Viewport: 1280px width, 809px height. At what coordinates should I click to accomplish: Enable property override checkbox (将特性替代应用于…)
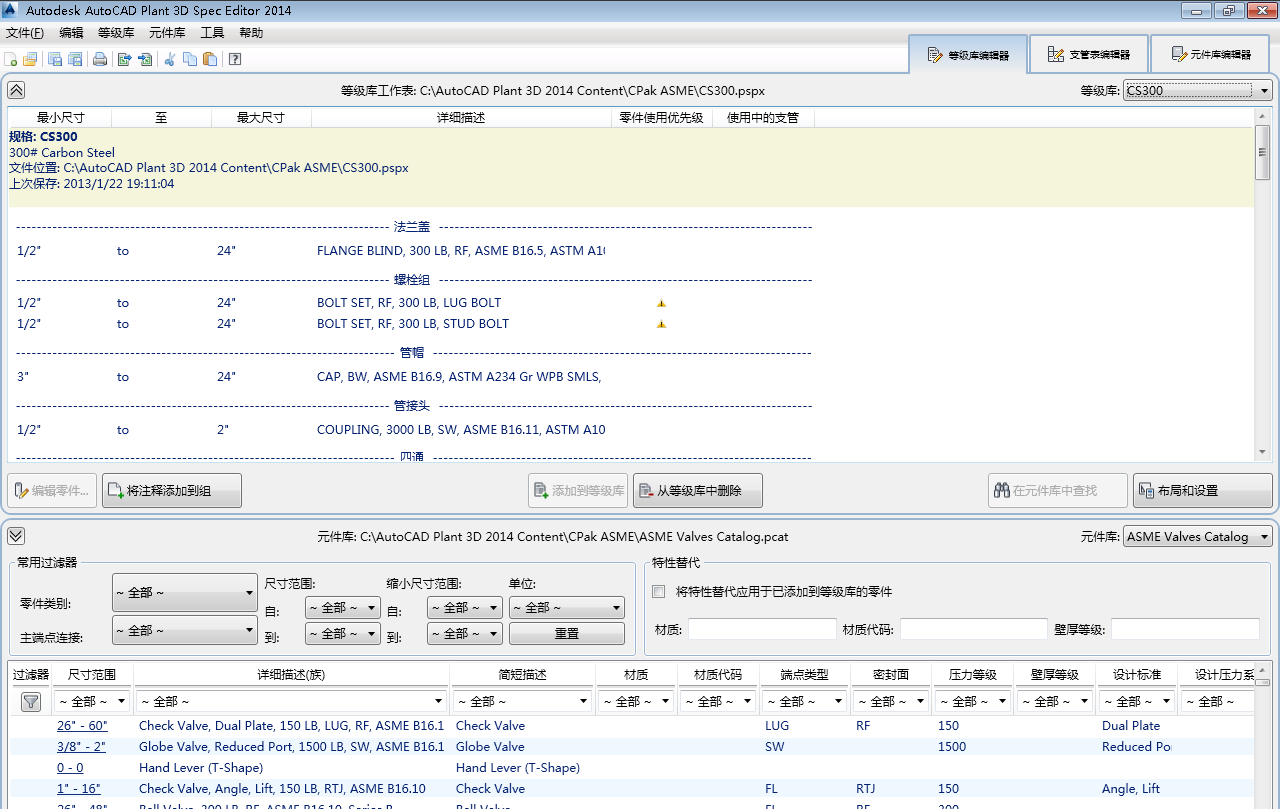coord(658,591)
